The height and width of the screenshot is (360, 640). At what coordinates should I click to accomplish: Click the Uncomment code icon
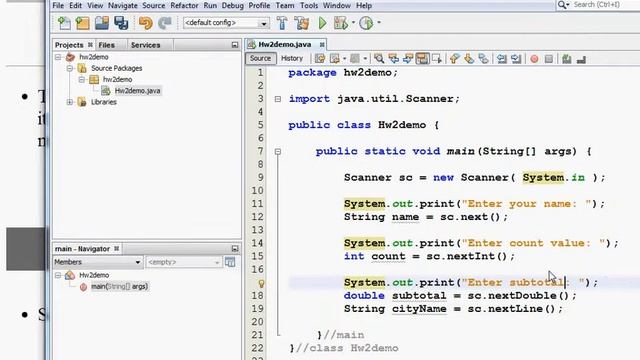click(581, 60)
